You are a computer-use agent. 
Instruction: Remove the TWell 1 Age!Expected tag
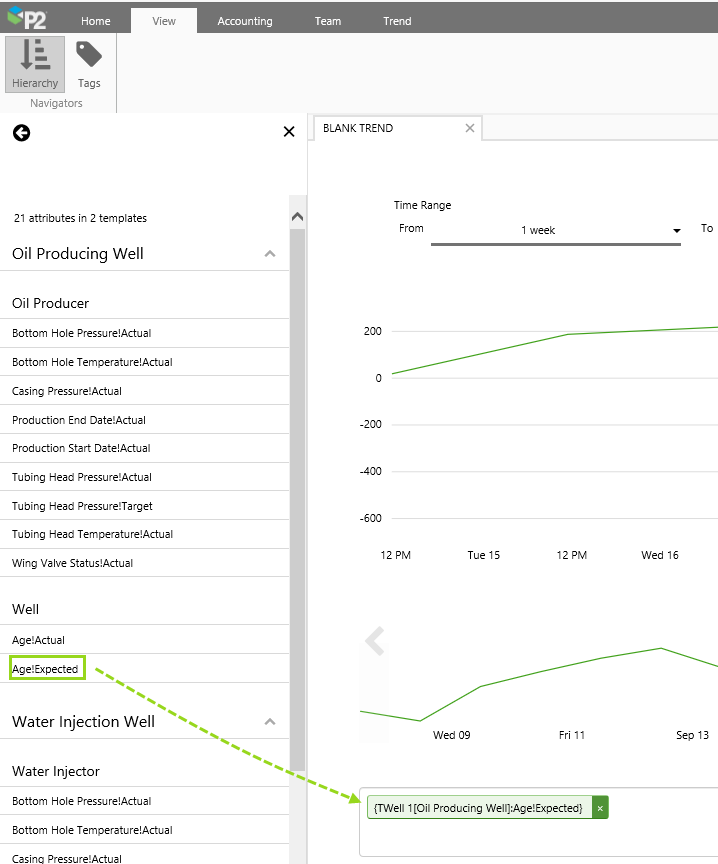pos(600,808)
